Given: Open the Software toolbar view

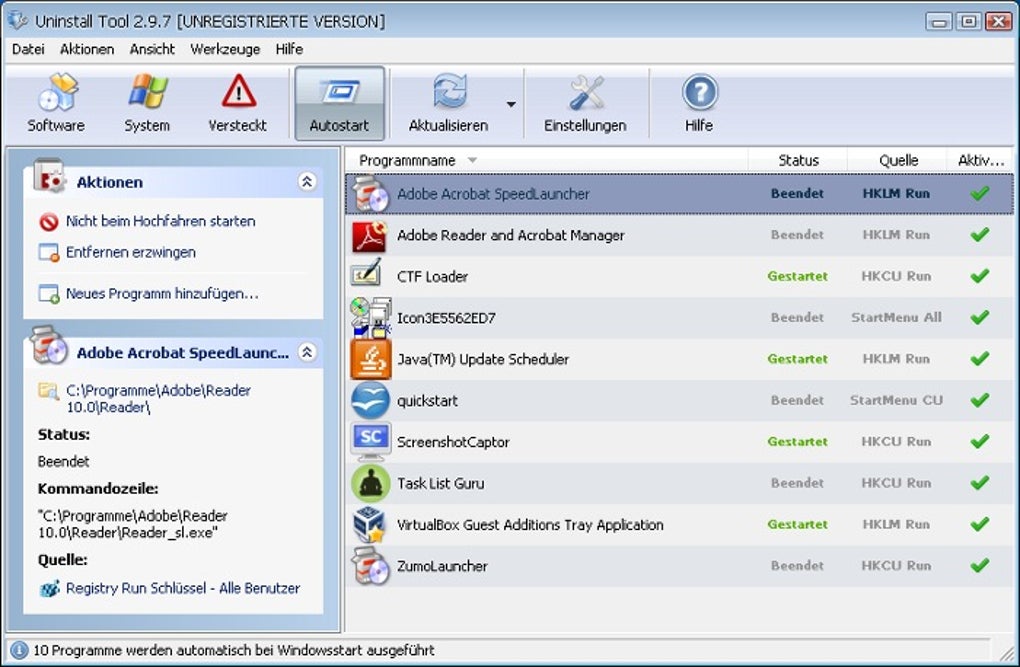Looking at the screenshot, I should coord(56,103).
